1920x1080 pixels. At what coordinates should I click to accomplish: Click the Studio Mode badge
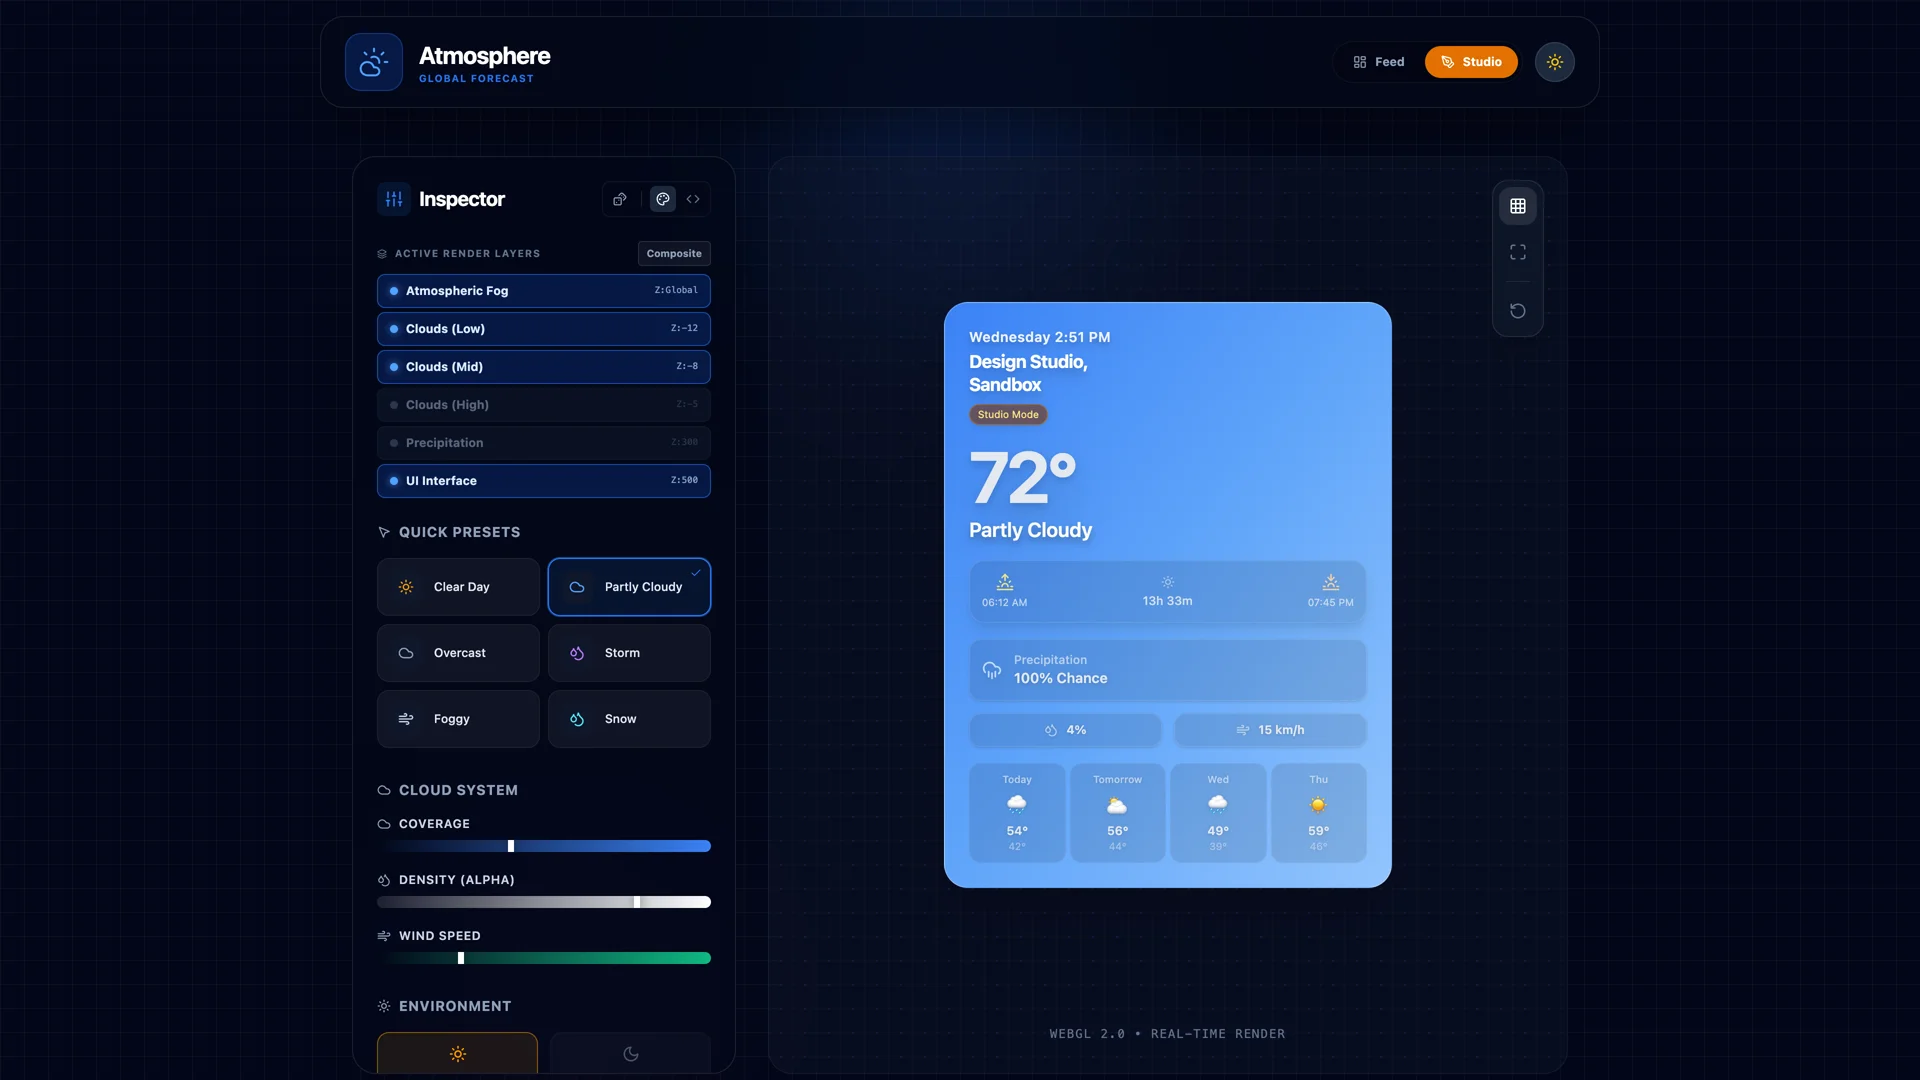point(1008,415)
